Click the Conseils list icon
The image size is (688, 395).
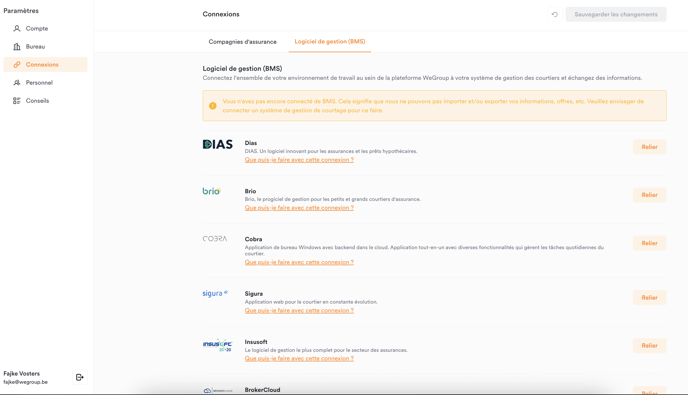click(x=17, y=101)
